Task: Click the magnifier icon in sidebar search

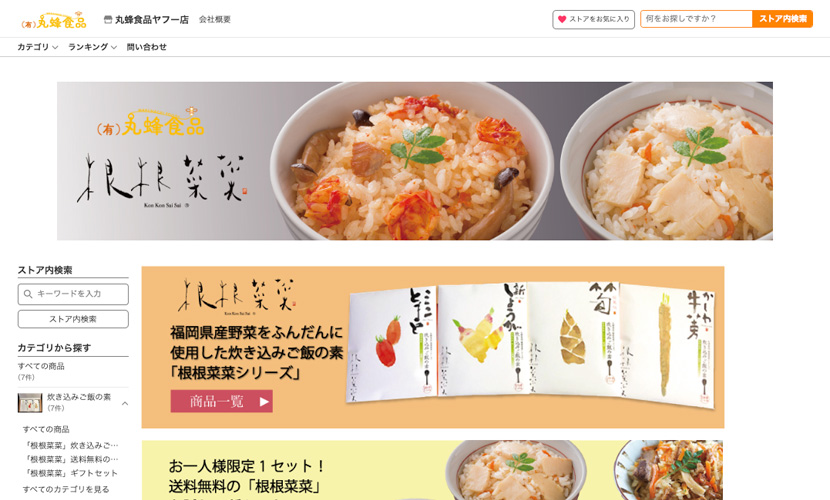Action: (x=28, y=294)
